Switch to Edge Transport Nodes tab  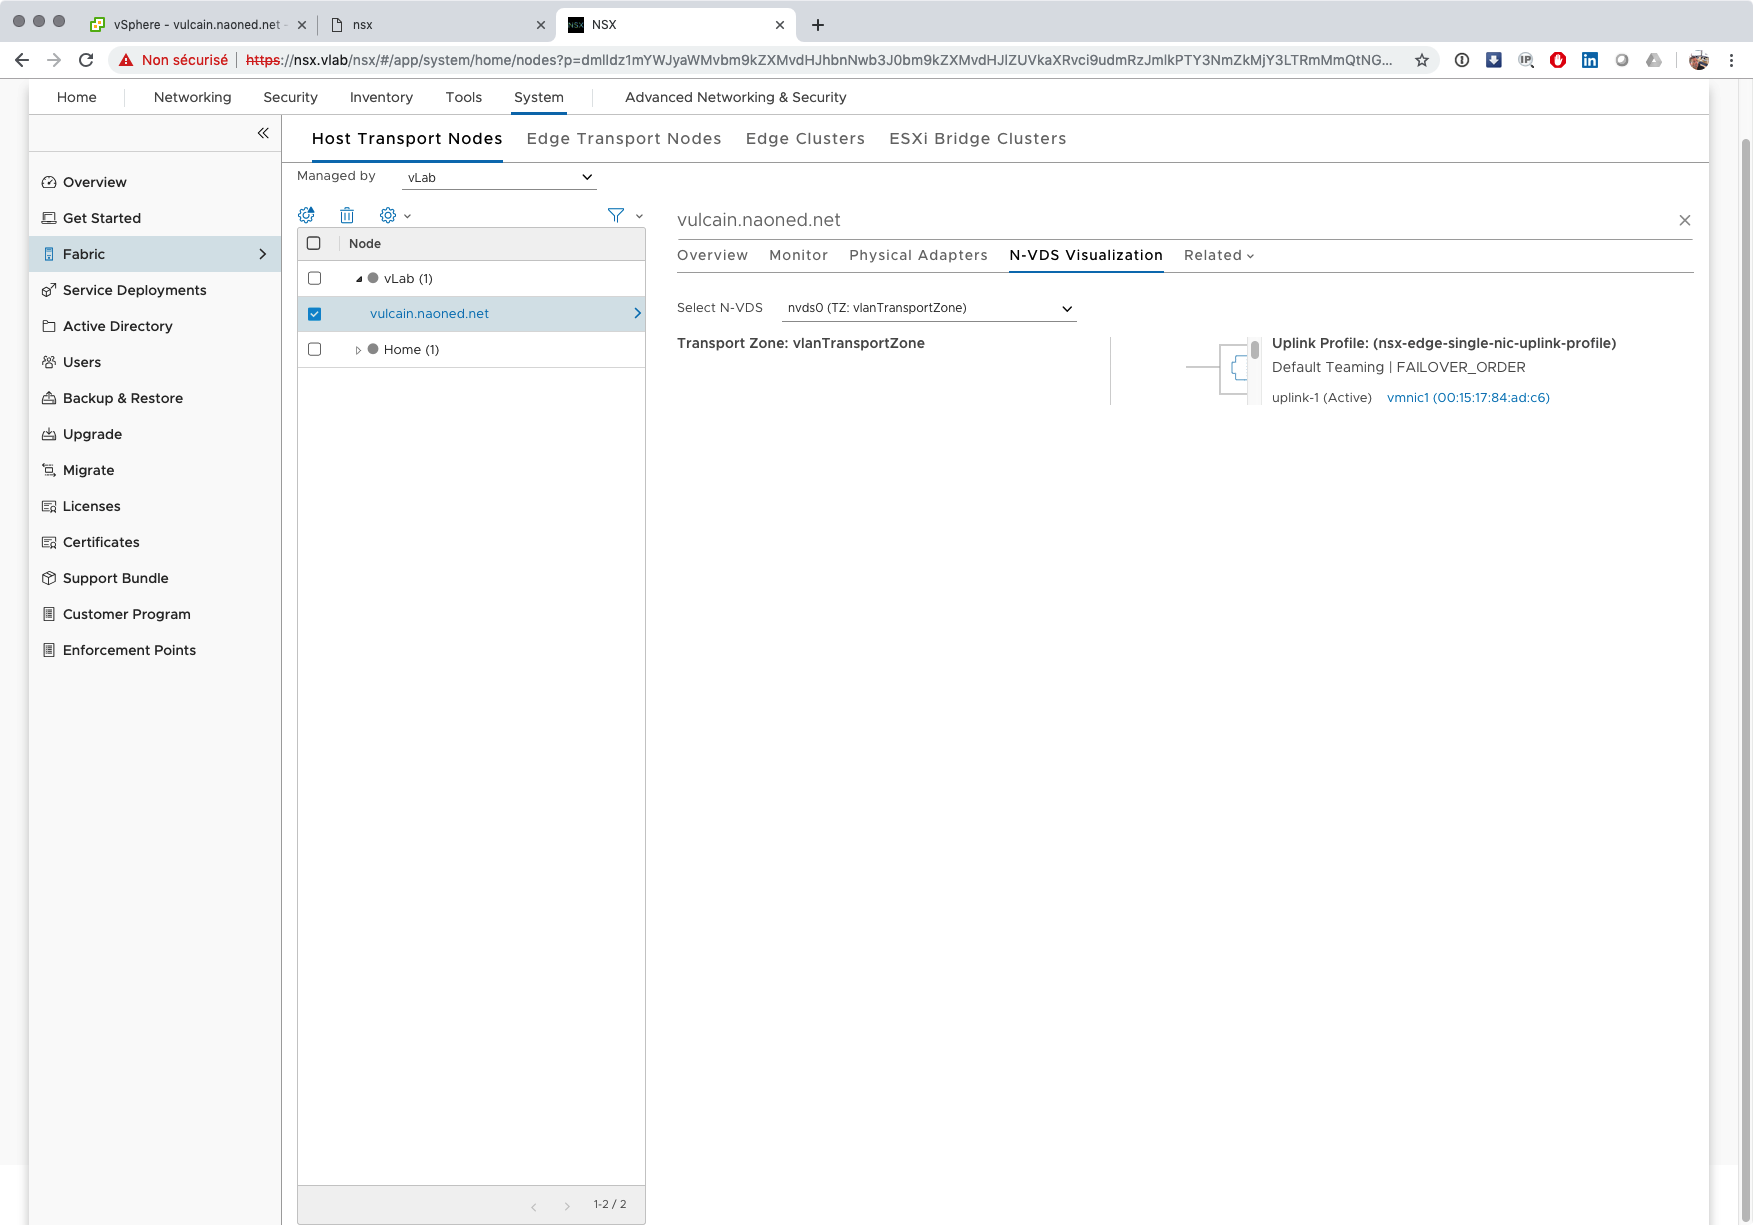point(623,139)
